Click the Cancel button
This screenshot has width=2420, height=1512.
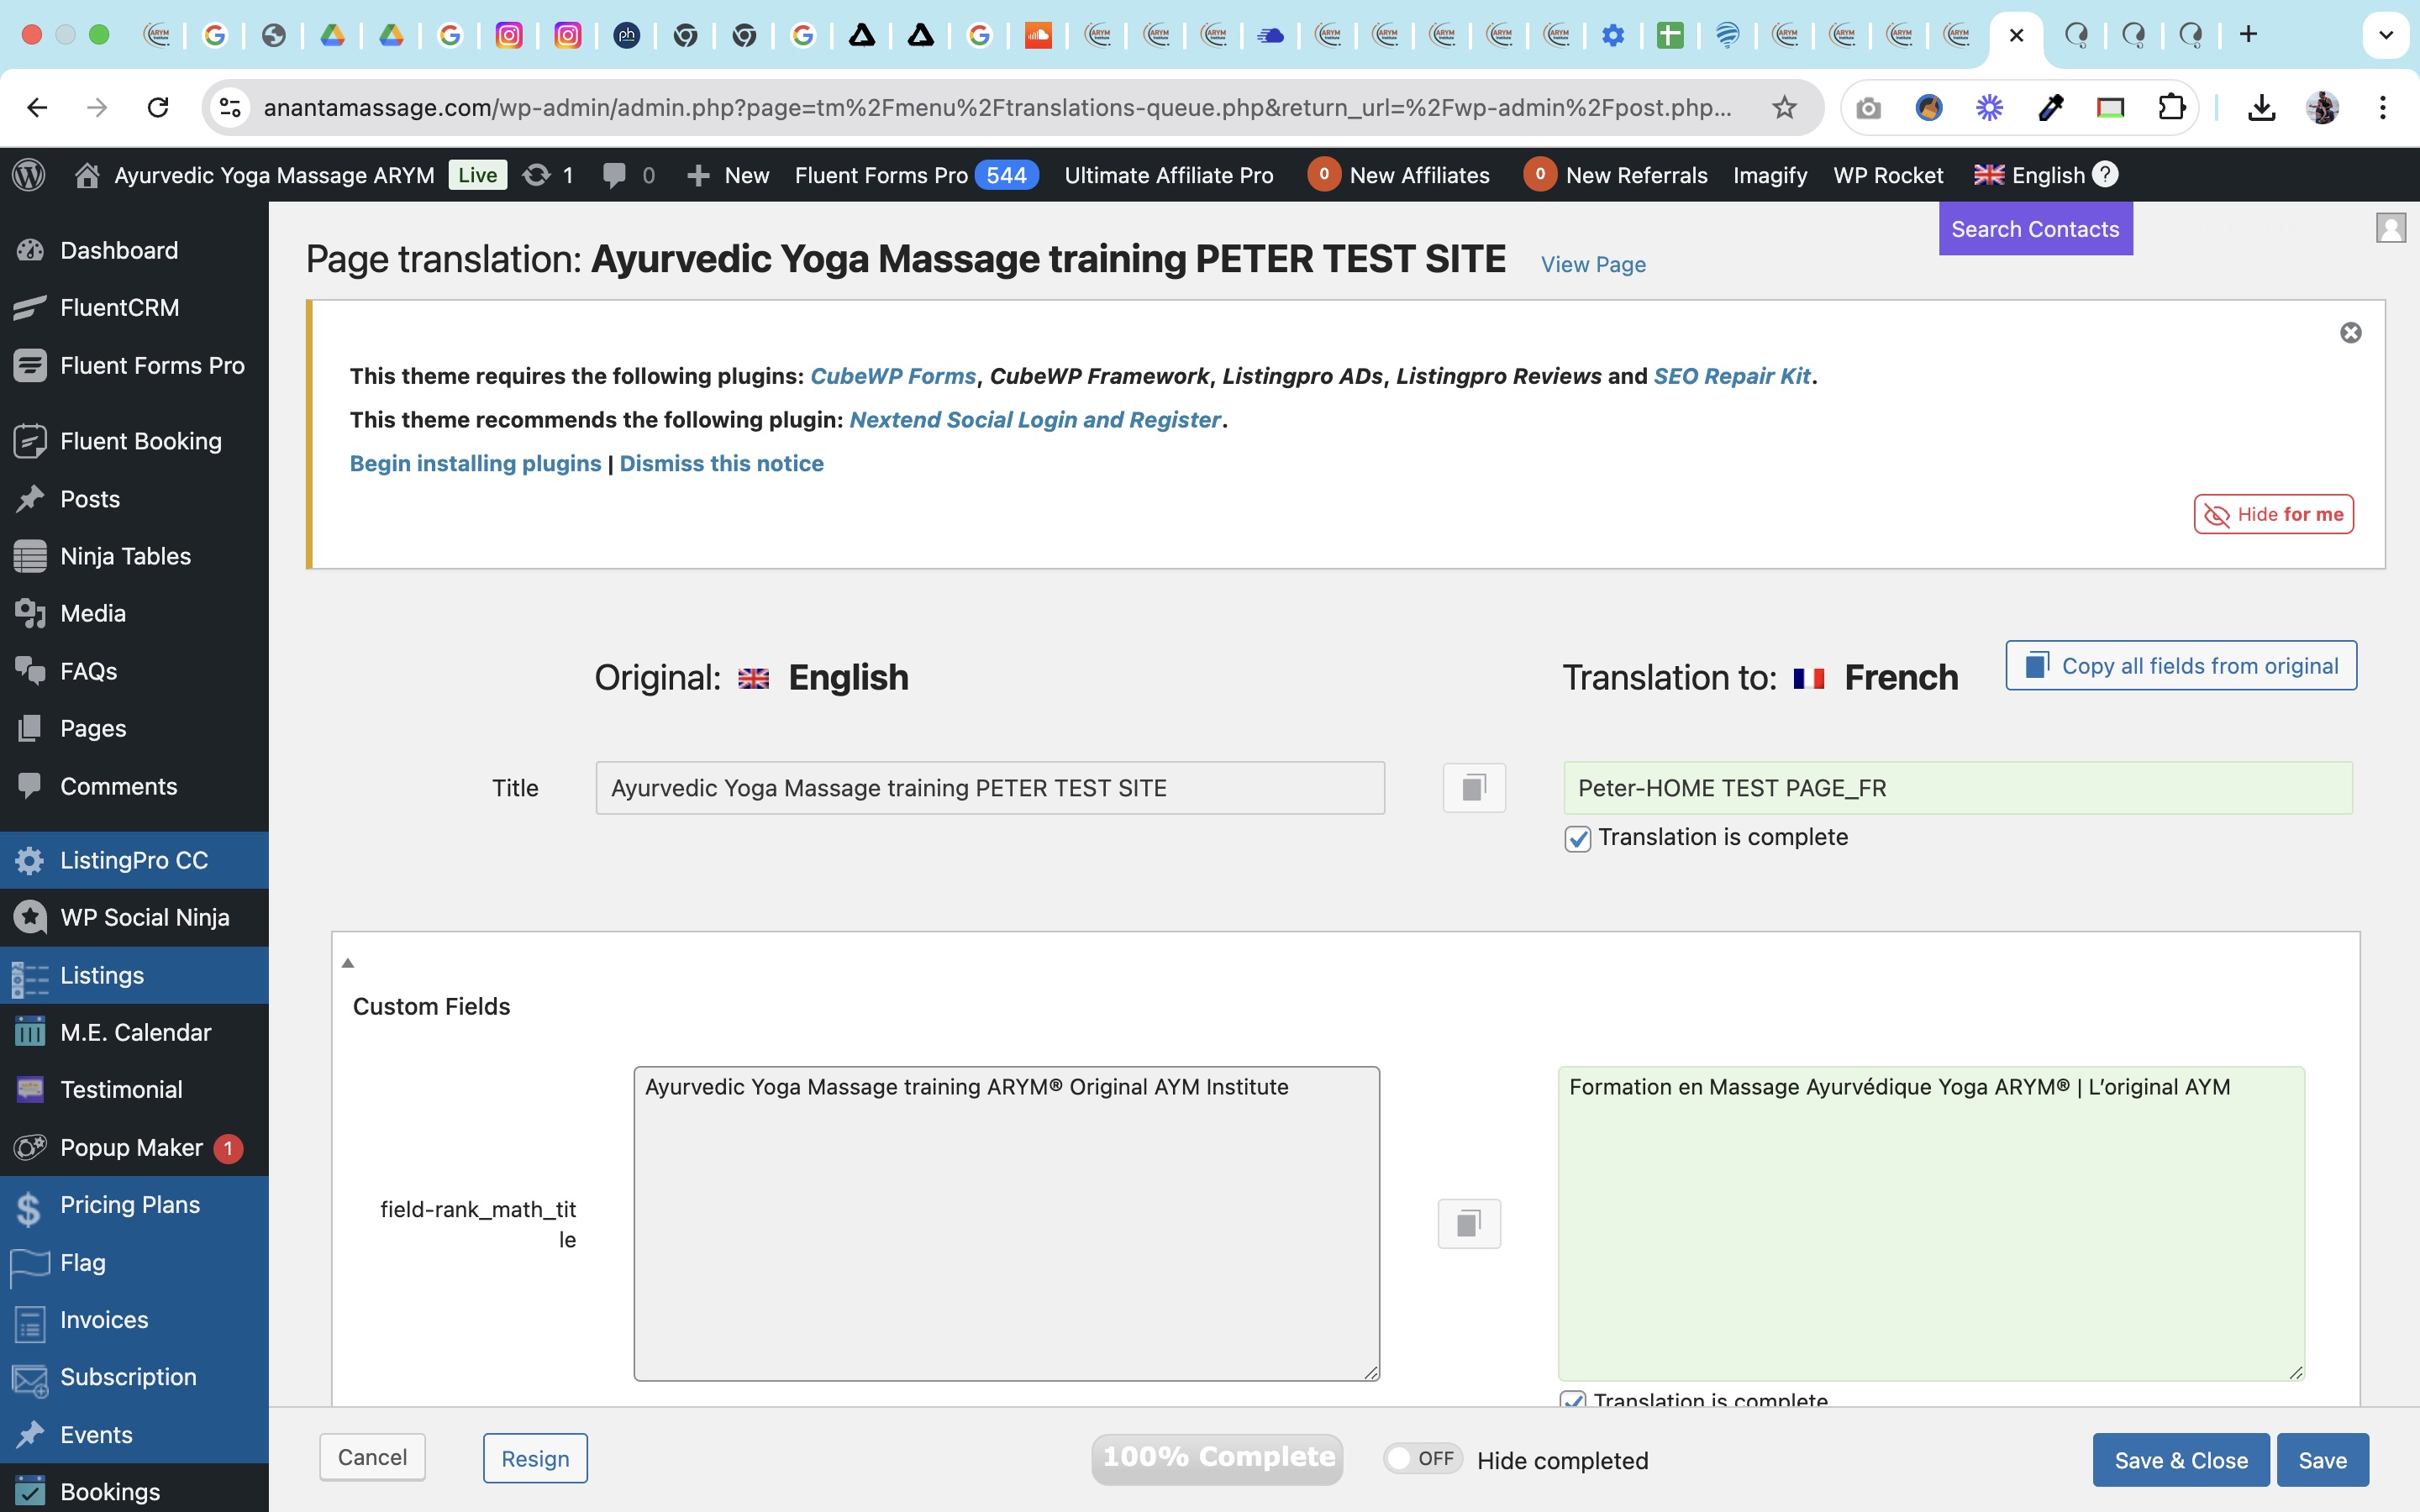[372, 1457]
